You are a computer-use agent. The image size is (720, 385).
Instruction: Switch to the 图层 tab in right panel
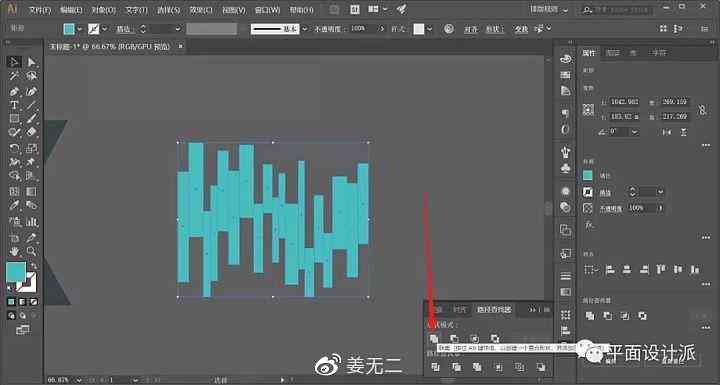(613, 53)
